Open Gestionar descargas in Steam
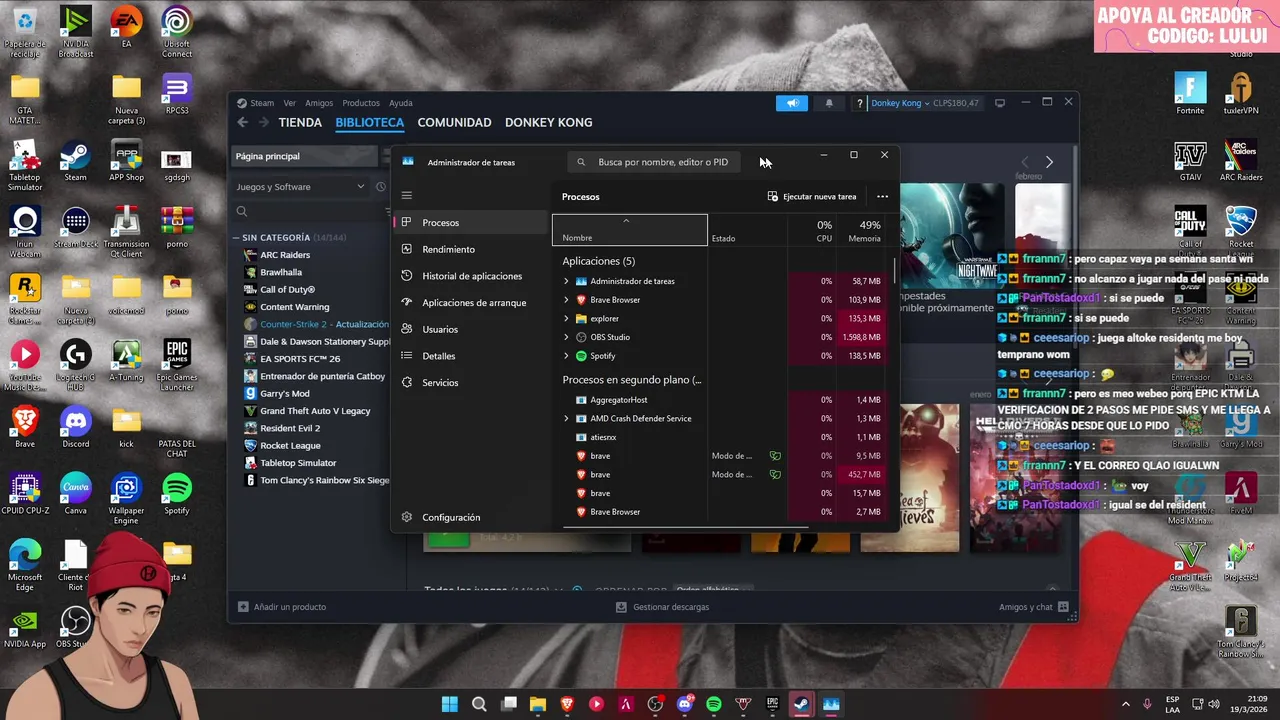Image resolution: width=1280 pixels, height=720 pixels. click(x=662, y=607)
